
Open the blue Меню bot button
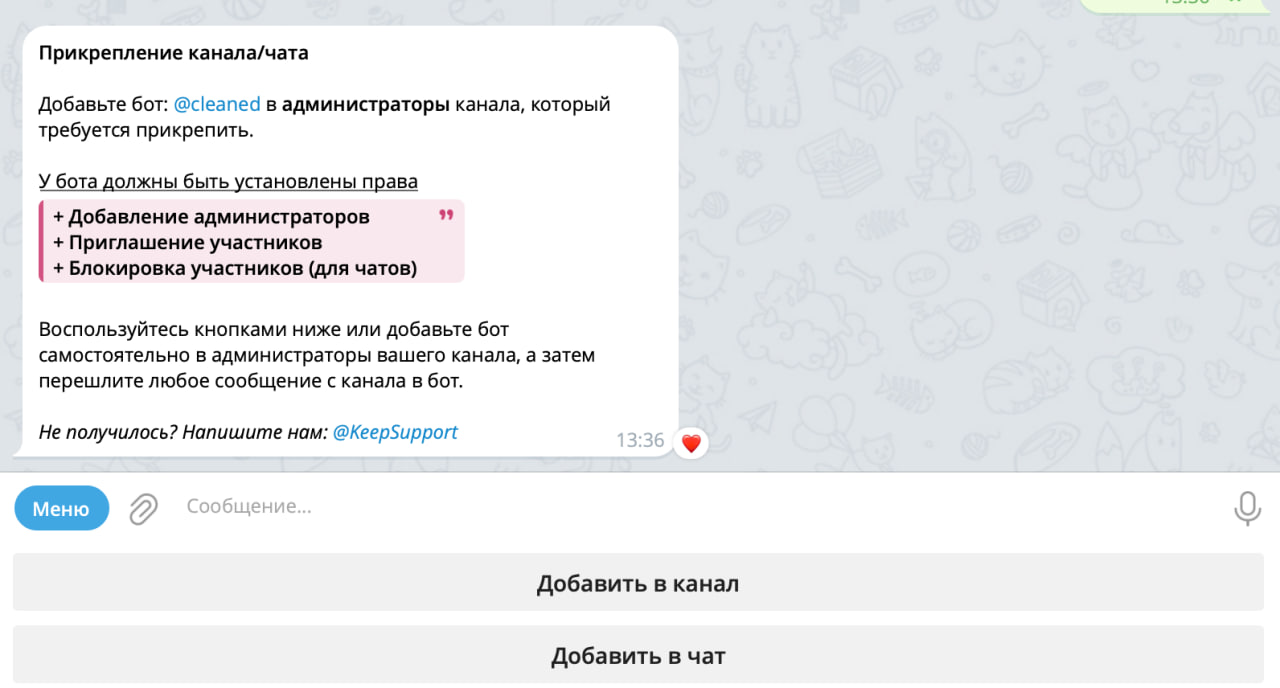[x=61, y=508]
